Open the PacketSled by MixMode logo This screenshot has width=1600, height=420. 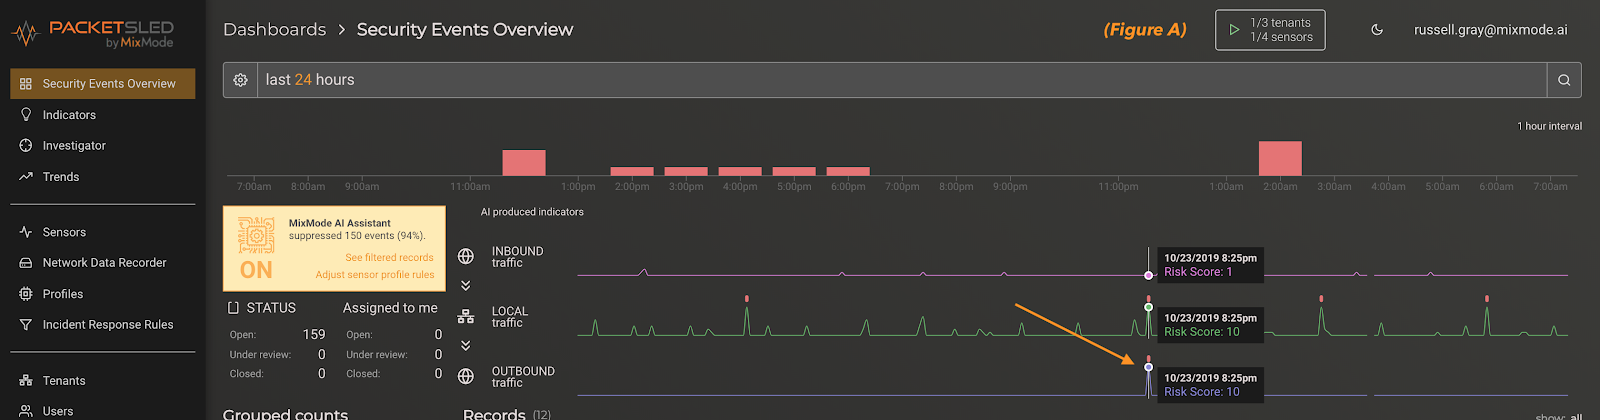(93, 34)
